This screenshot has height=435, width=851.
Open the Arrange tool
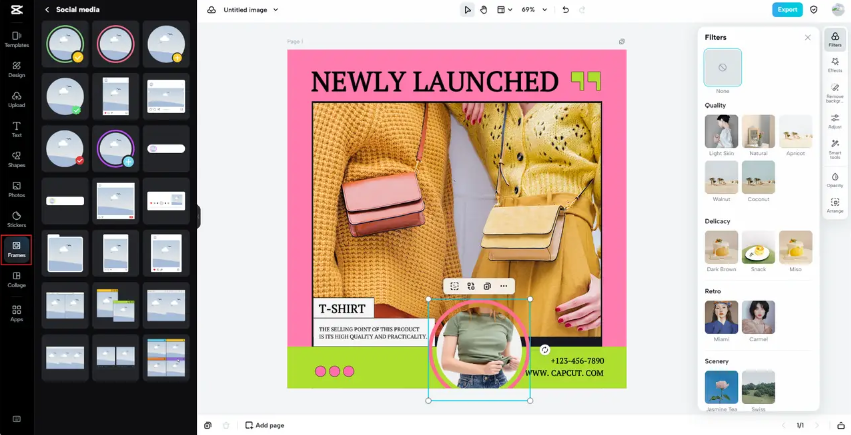pyautogui.click(x=835, y=206)
